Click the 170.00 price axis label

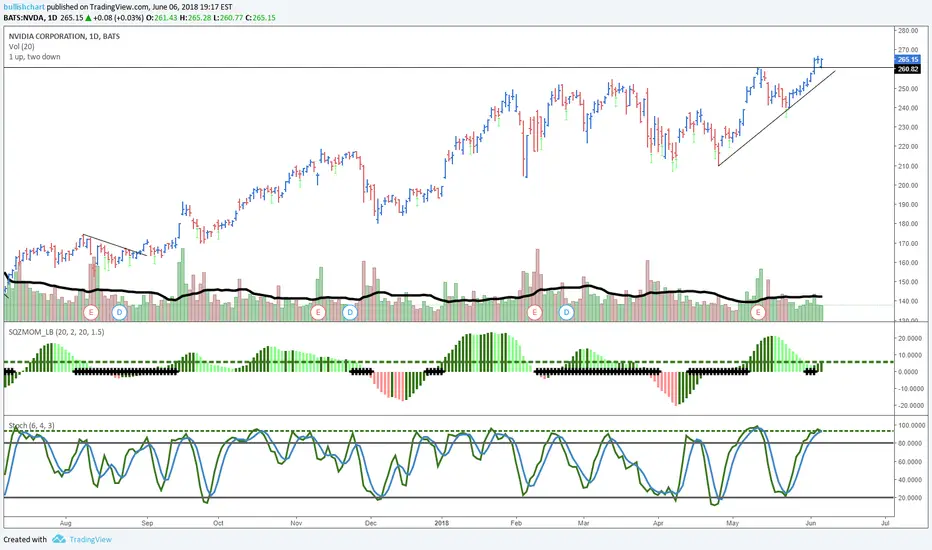pyautogui.click(x=908, y=243)
